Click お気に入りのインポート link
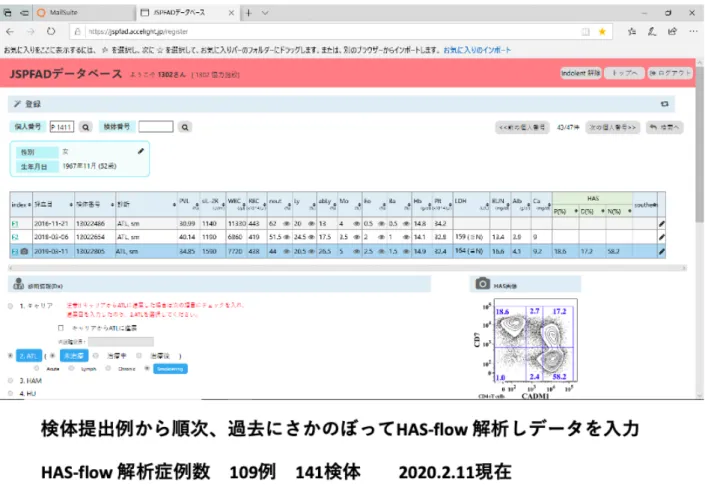This screenshot has width=705, height=487. point(477,50)
